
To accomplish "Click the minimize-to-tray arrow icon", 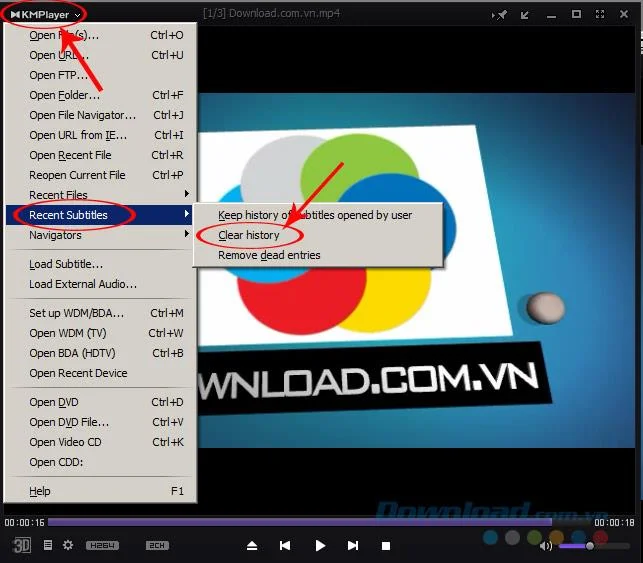I will (524, 15).
